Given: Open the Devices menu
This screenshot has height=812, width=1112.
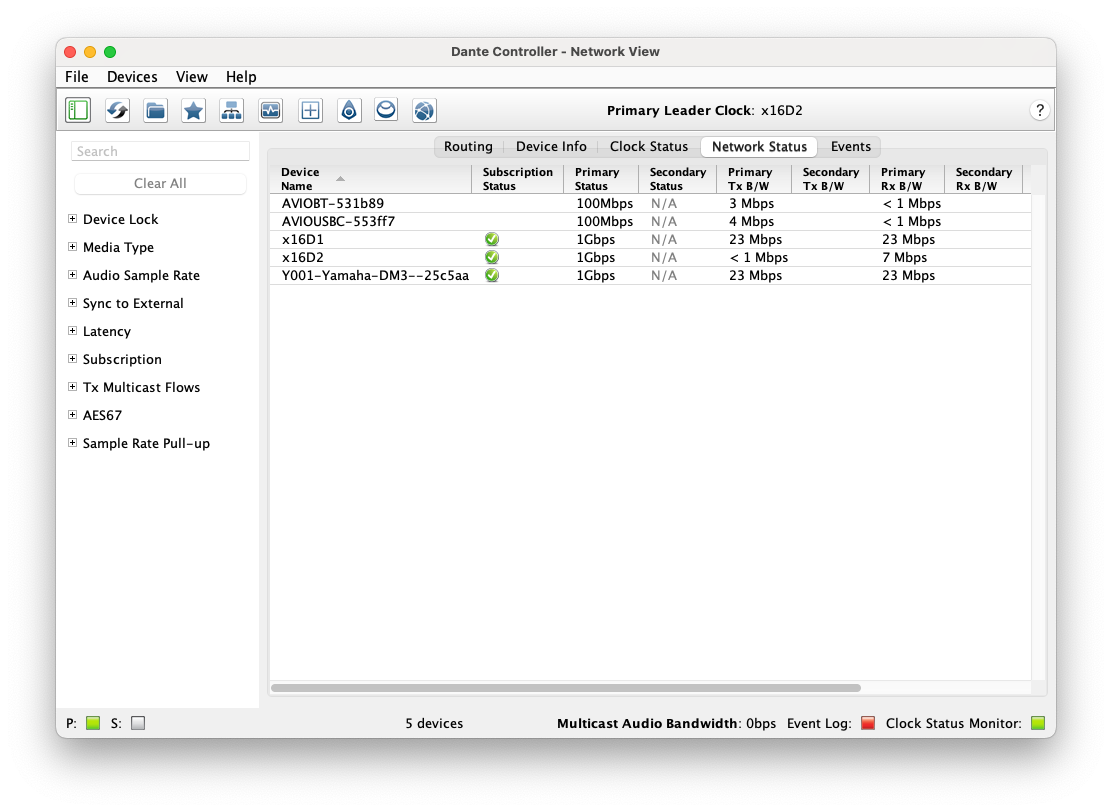Looking at the screenshot, I should (x=132, y=76).
